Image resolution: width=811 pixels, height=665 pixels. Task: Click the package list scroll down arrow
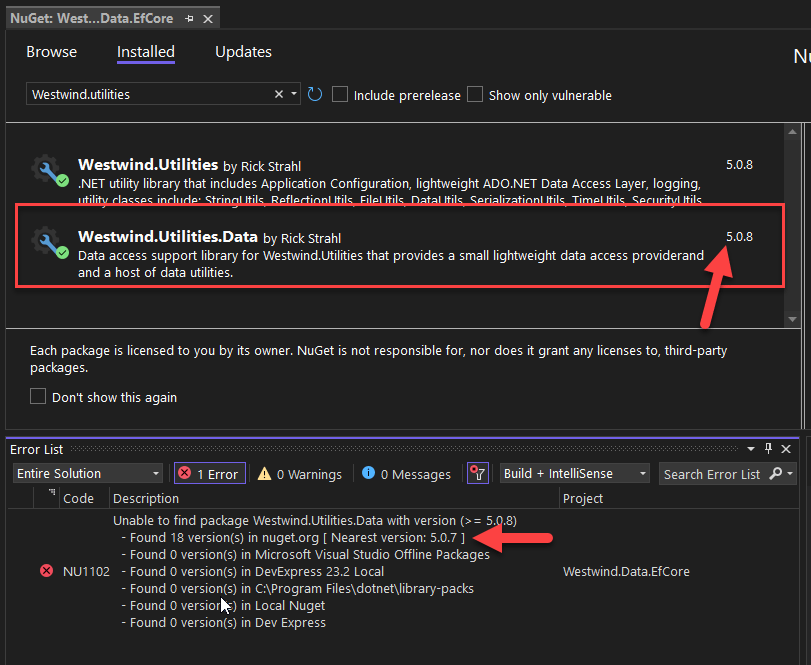pos(792,319)
